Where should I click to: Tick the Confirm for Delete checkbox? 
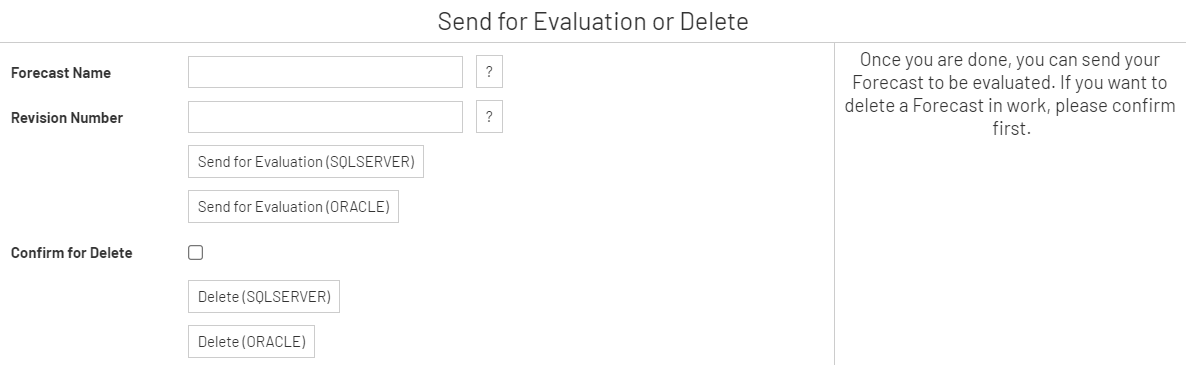click(195, 252)
